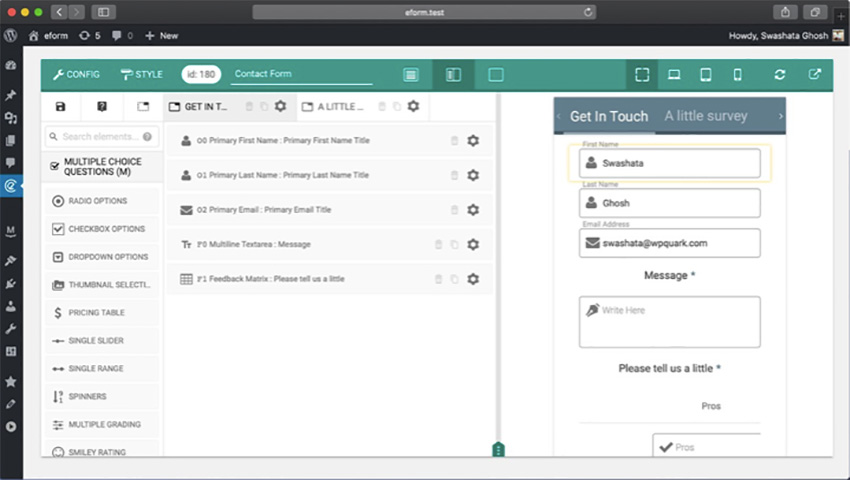This screenshot has width=850, height=480.
Task: Select Primary Email row in builder
Action: [330, 210]
